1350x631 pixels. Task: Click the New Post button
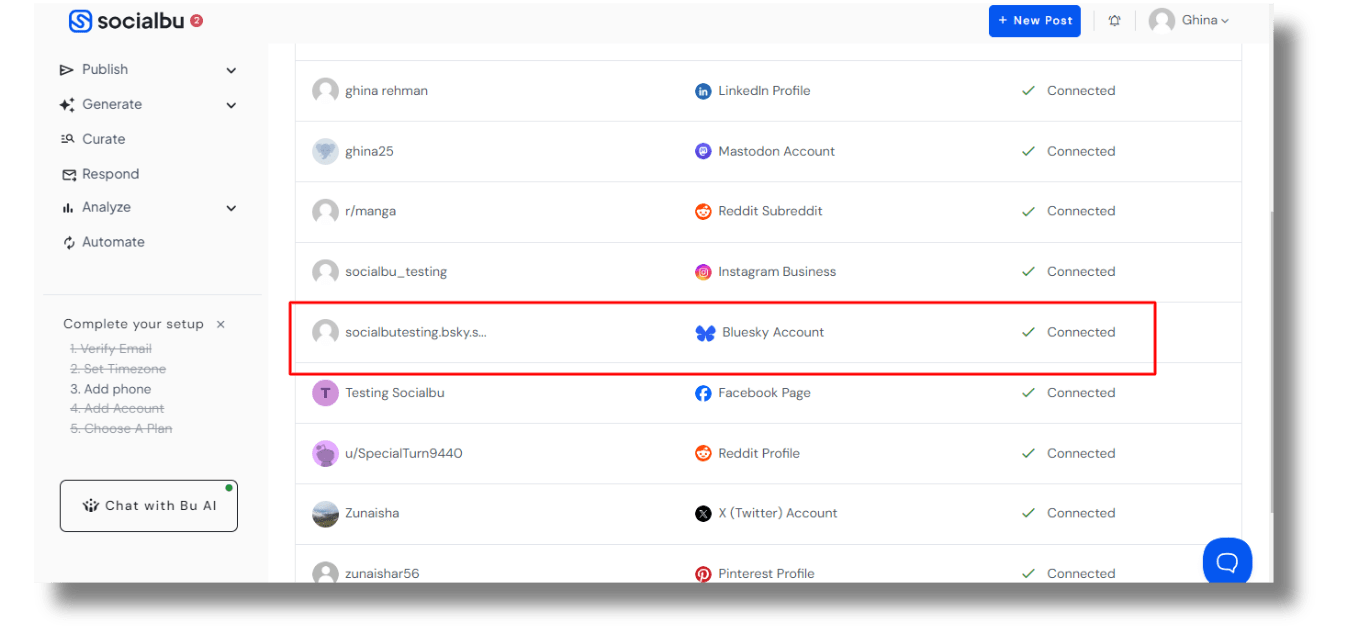coord(1034,21)
